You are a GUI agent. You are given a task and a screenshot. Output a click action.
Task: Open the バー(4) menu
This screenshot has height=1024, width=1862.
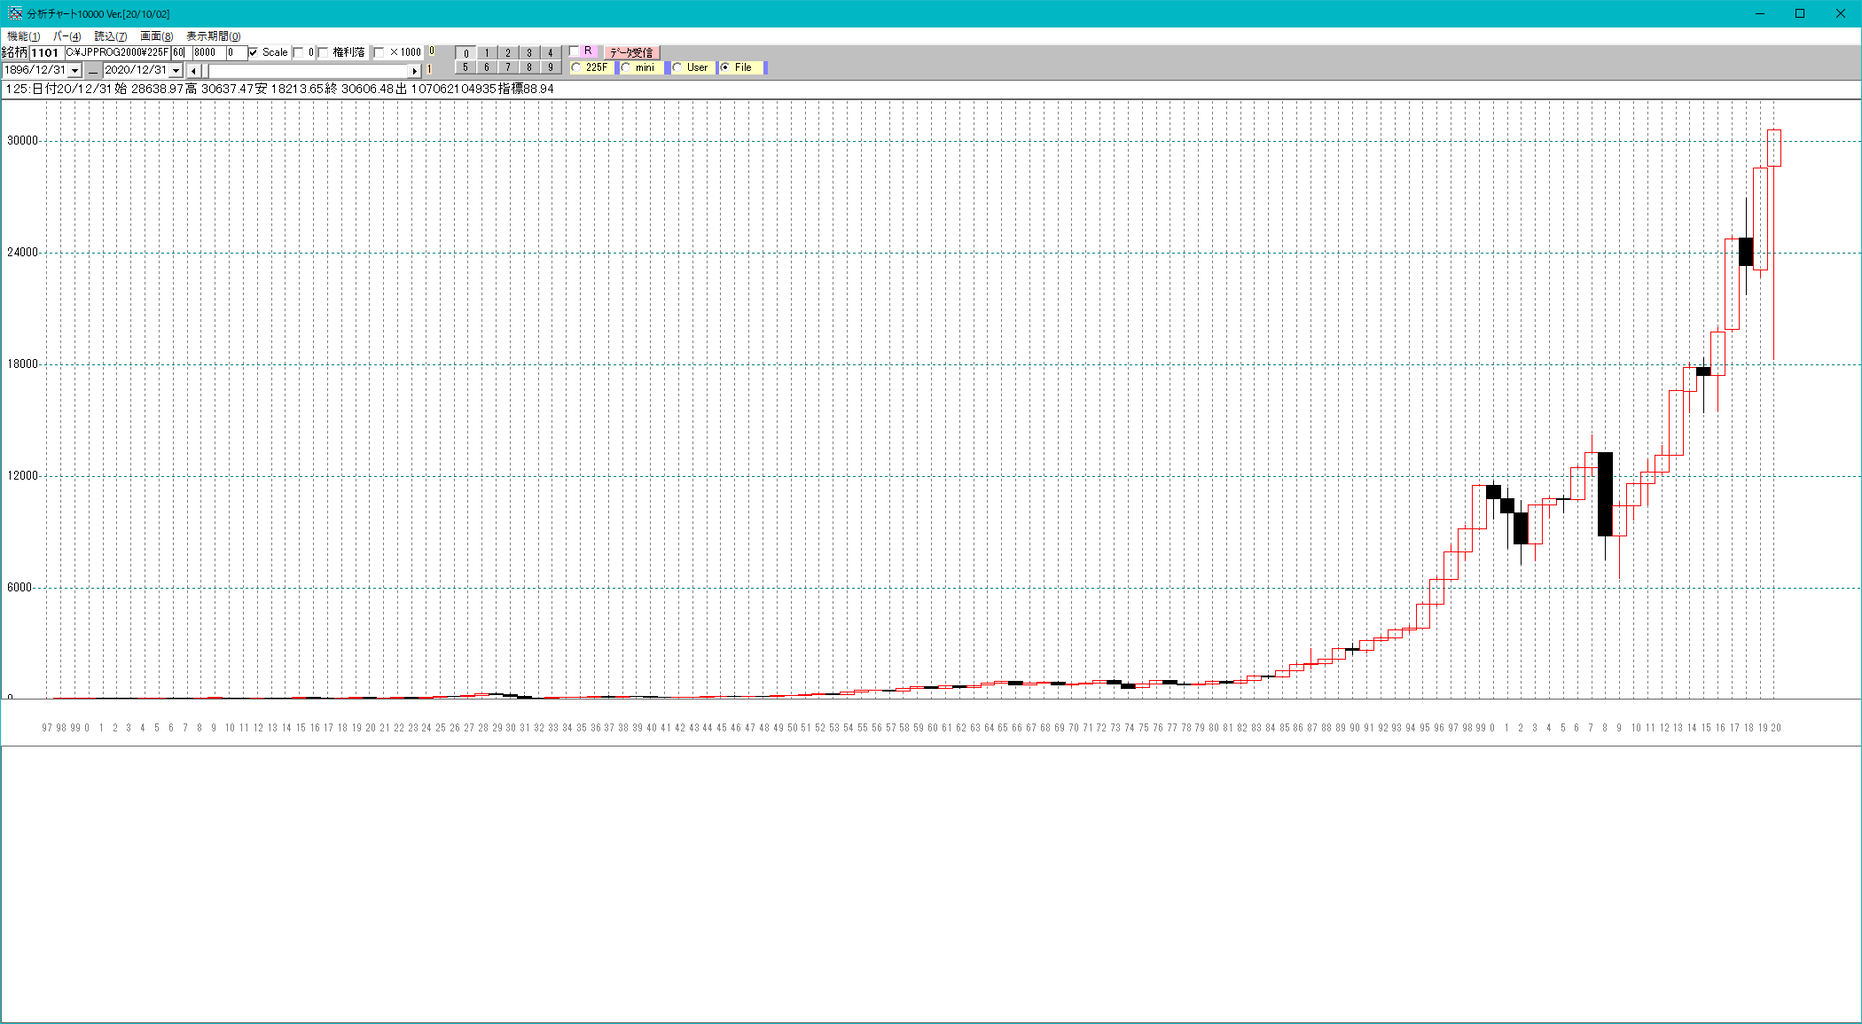67,36
